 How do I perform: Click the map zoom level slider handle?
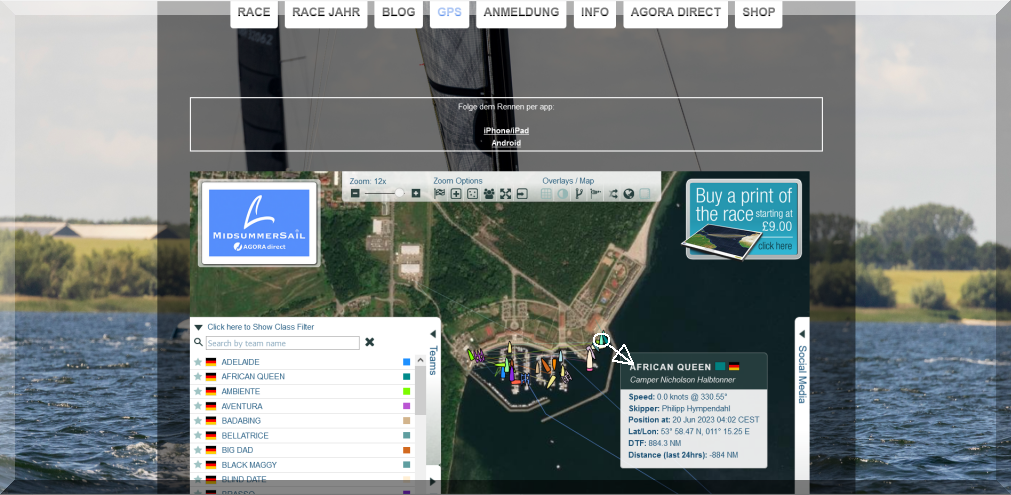click(x=400, y=193)
